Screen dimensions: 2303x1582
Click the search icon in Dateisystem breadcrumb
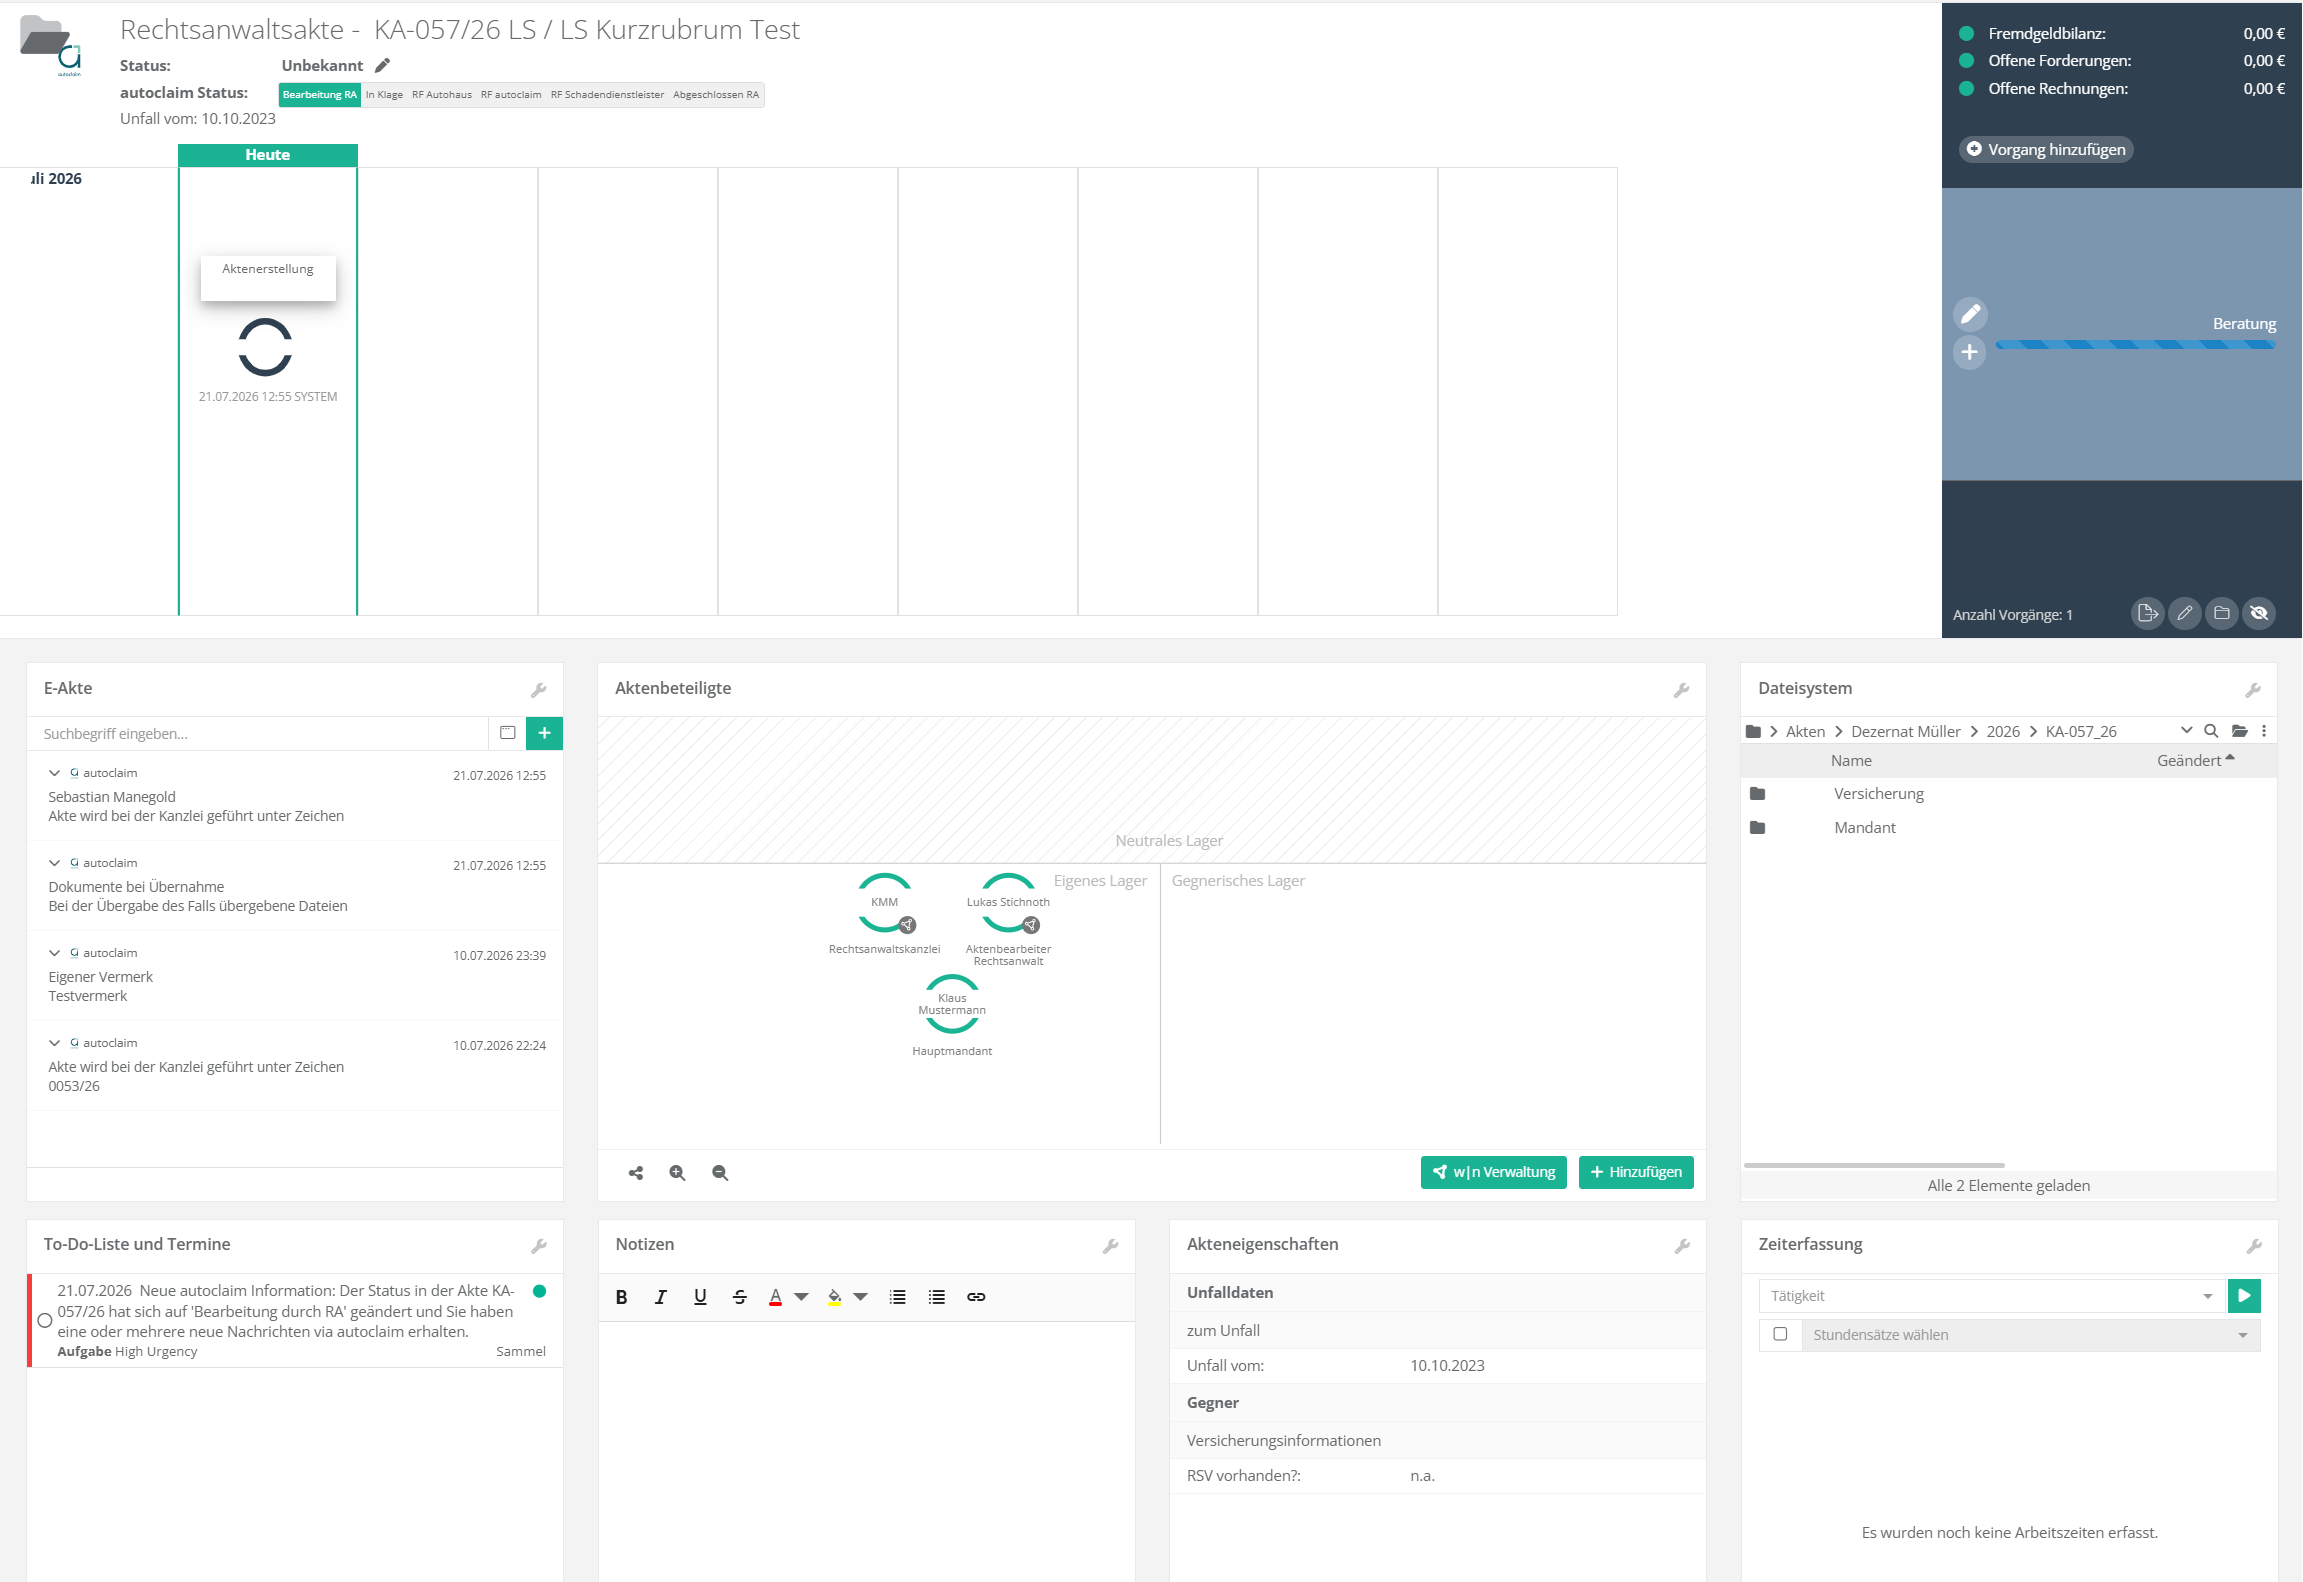coord(2212,731)
